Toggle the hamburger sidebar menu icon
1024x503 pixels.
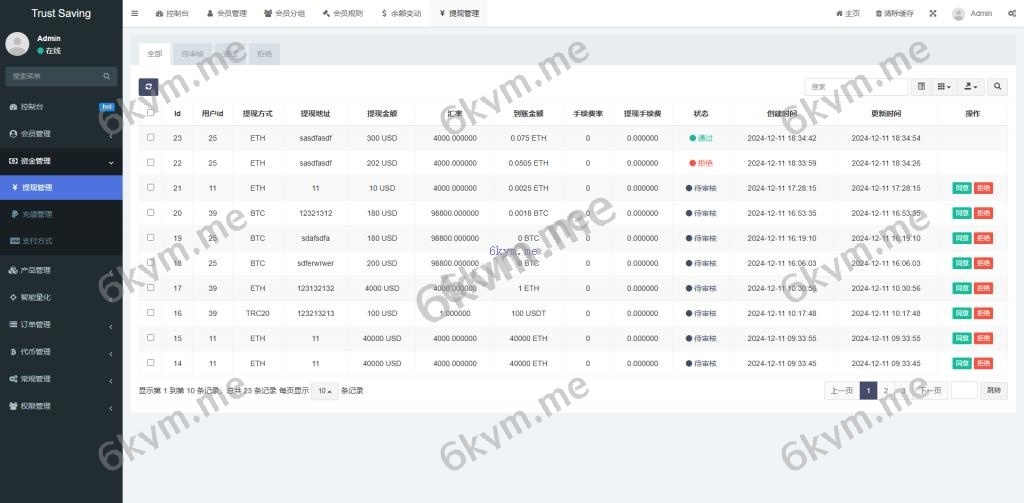coord(135,13)
